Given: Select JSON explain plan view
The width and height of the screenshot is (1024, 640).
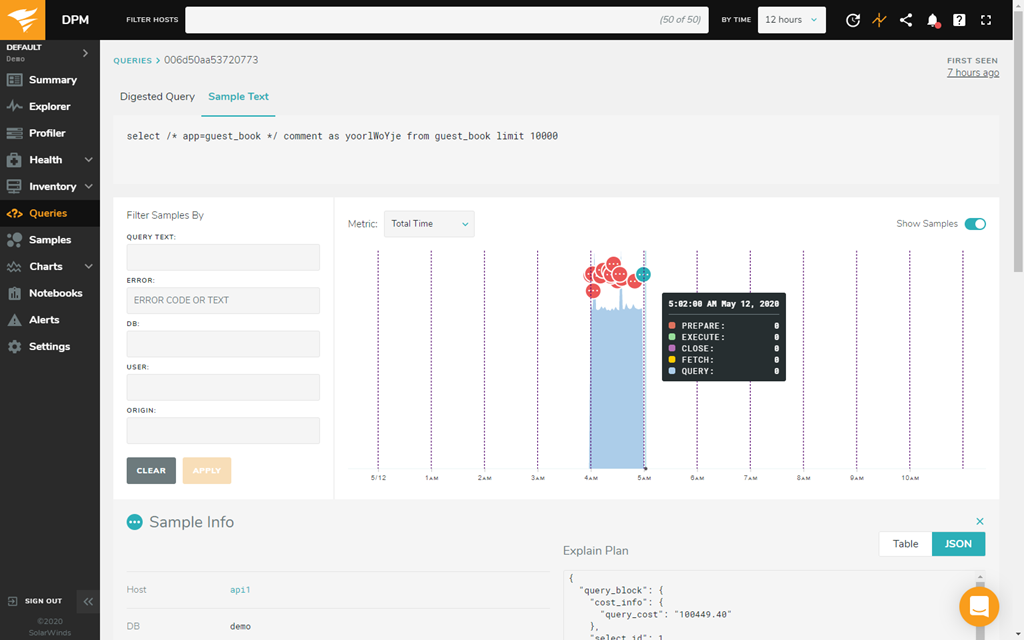Looking at the screenshot, I should [x=958, y=544].
